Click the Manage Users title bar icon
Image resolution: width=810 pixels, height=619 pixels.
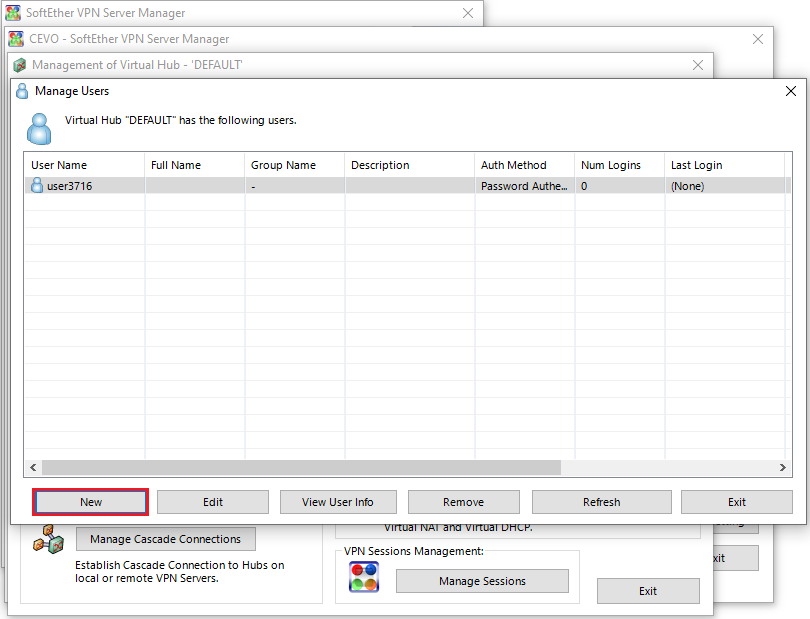pyautogui.click(x=22, y=91)
